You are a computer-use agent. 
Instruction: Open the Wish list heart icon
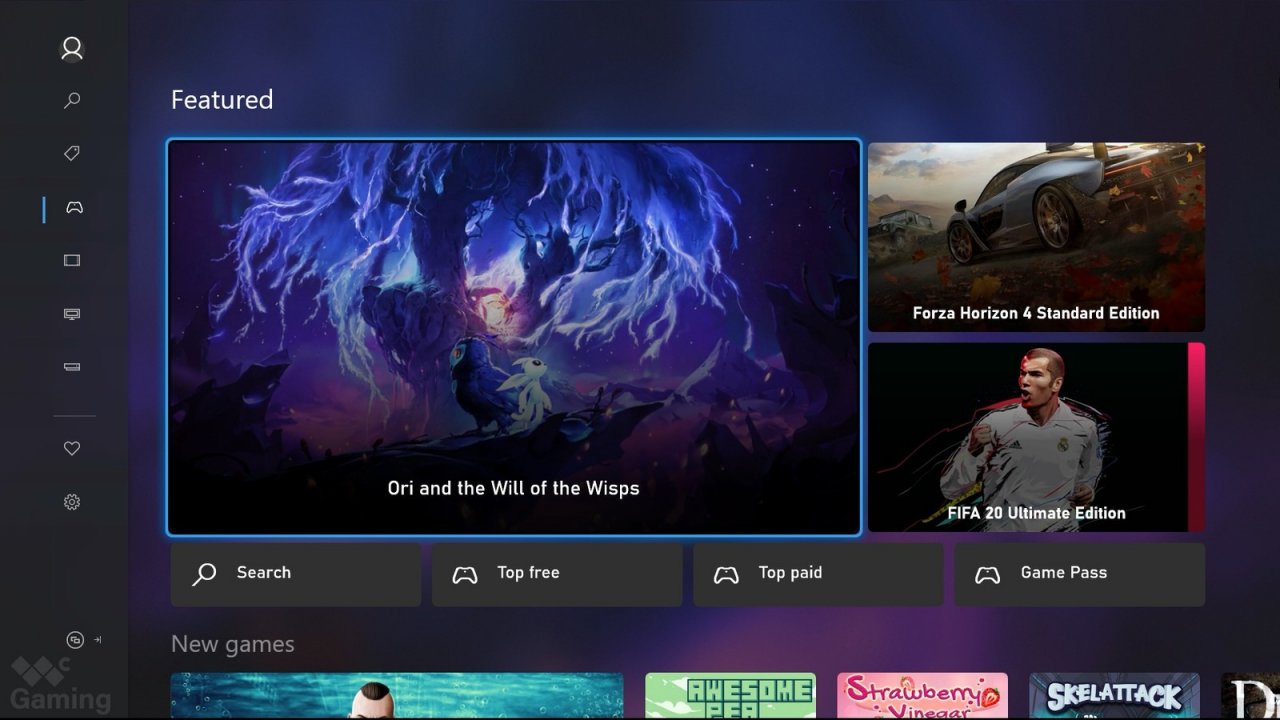[72, 449]
